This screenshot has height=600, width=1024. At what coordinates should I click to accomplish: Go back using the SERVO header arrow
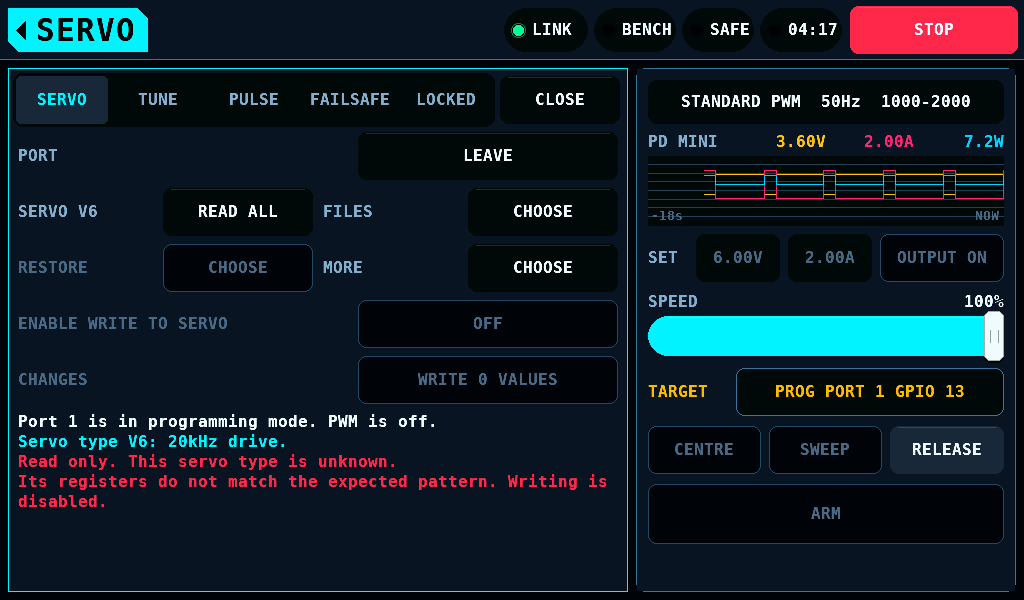tap(78, 30)
